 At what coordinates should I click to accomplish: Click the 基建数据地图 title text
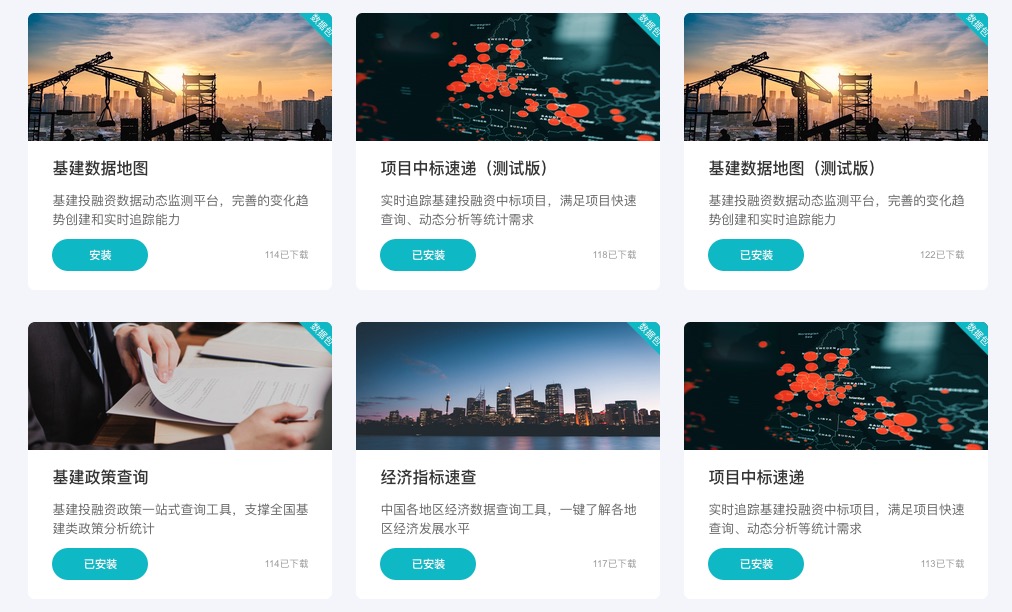[x=101, y=168]
